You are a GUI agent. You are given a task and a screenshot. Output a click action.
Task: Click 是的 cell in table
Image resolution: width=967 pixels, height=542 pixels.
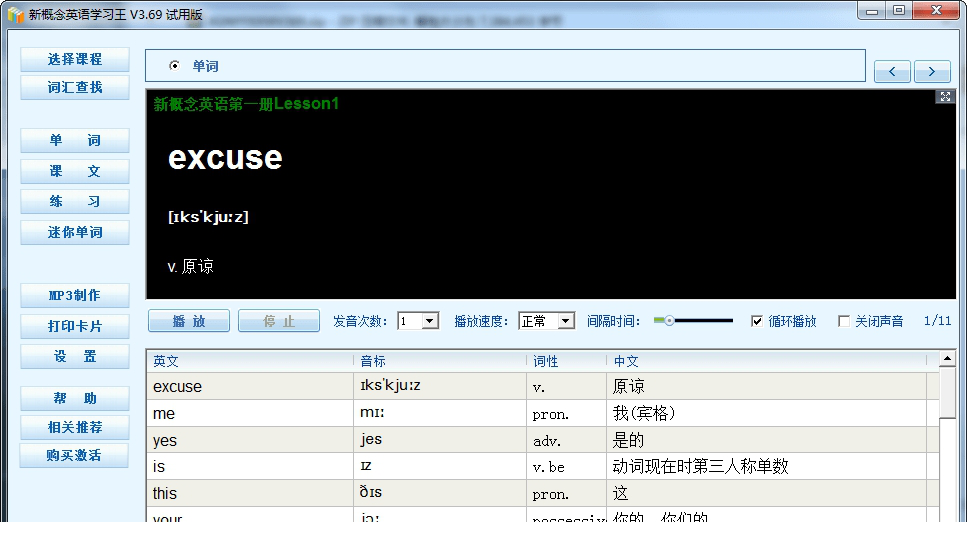point(767,440)
